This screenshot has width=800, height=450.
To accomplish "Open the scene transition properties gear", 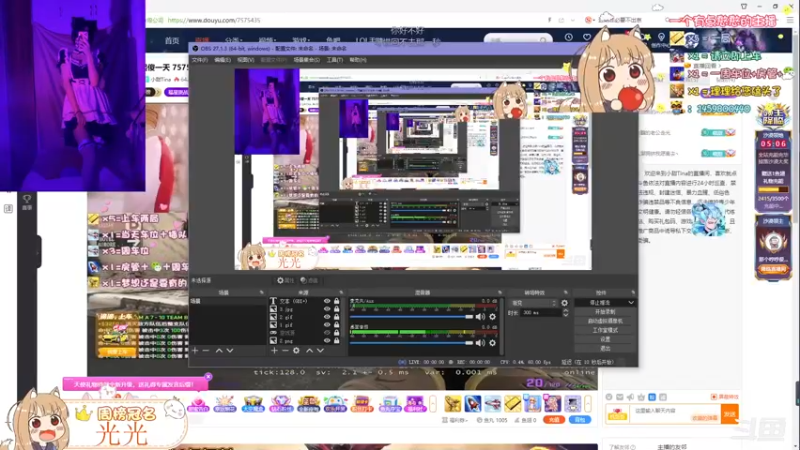I will [564, 303].
